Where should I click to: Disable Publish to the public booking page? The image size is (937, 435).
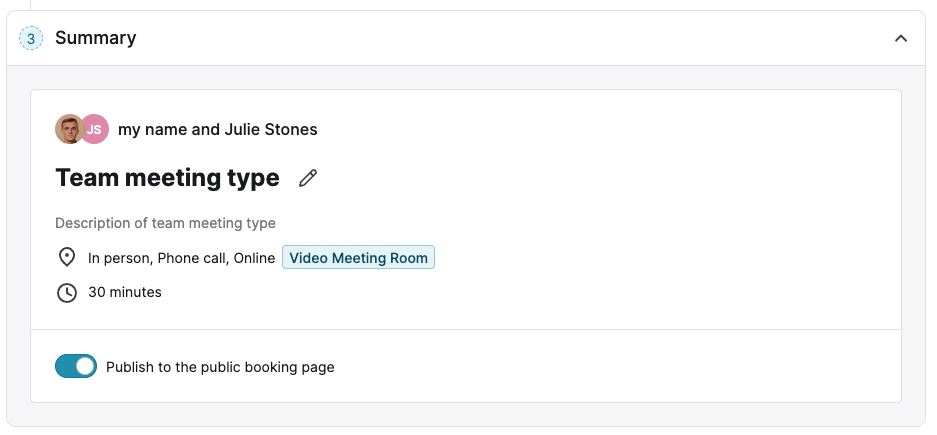76,367
